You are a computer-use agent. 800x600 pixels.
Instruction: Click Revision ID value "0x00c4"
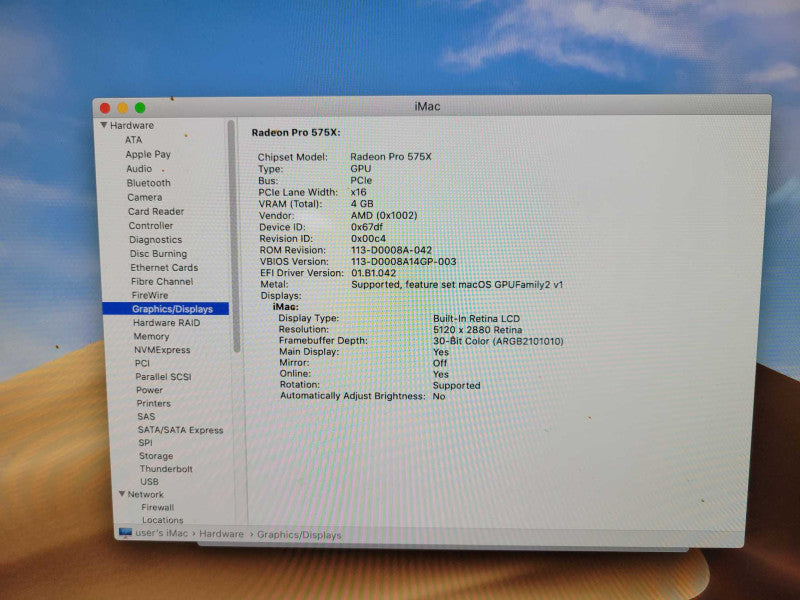[368, 238]
